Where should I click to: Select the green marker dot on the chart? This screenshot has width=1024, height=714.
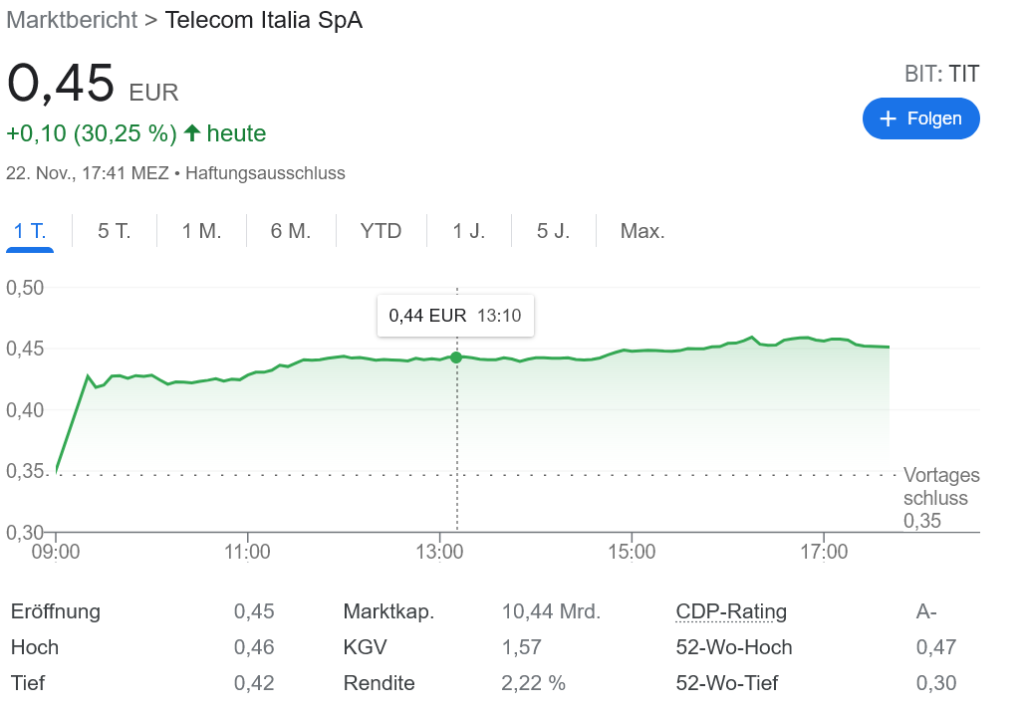[x=456, y=356]
